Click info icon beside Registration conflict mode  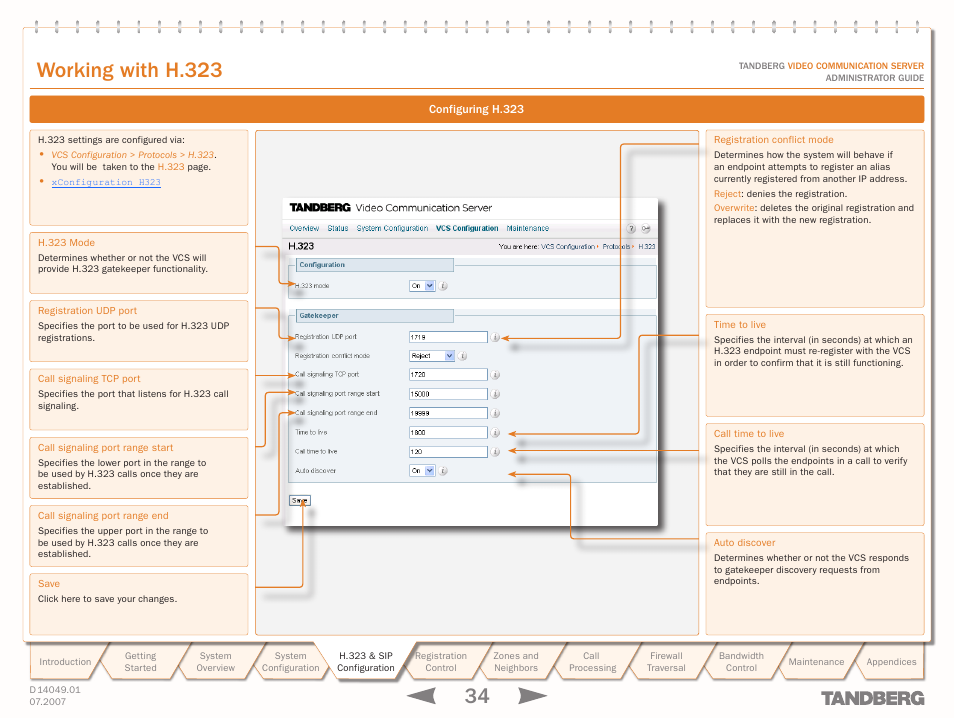click(x=462, y=356)
